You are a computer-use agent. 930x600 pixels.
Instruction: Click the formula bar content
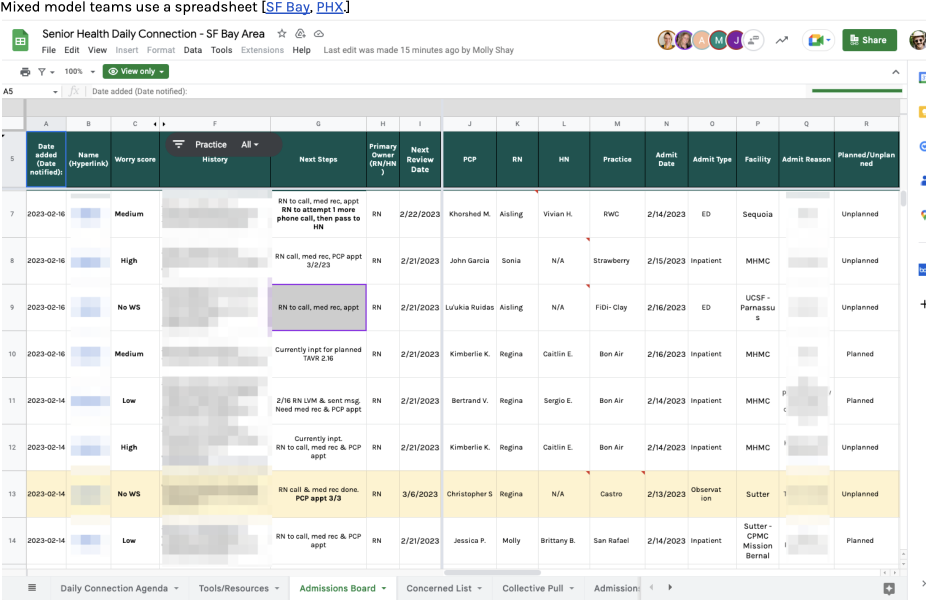tap(139, 91)
